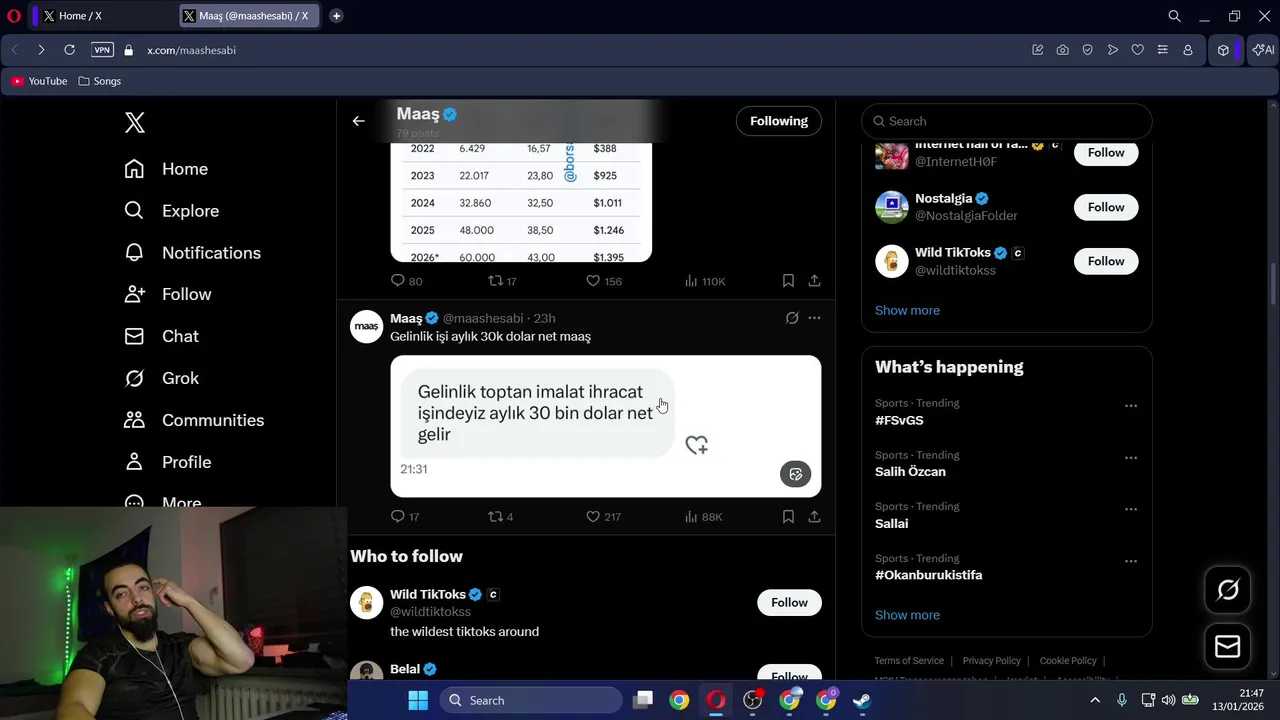Go back with the profile arrow
This screenshot has width=1280, height=720.
358,121
